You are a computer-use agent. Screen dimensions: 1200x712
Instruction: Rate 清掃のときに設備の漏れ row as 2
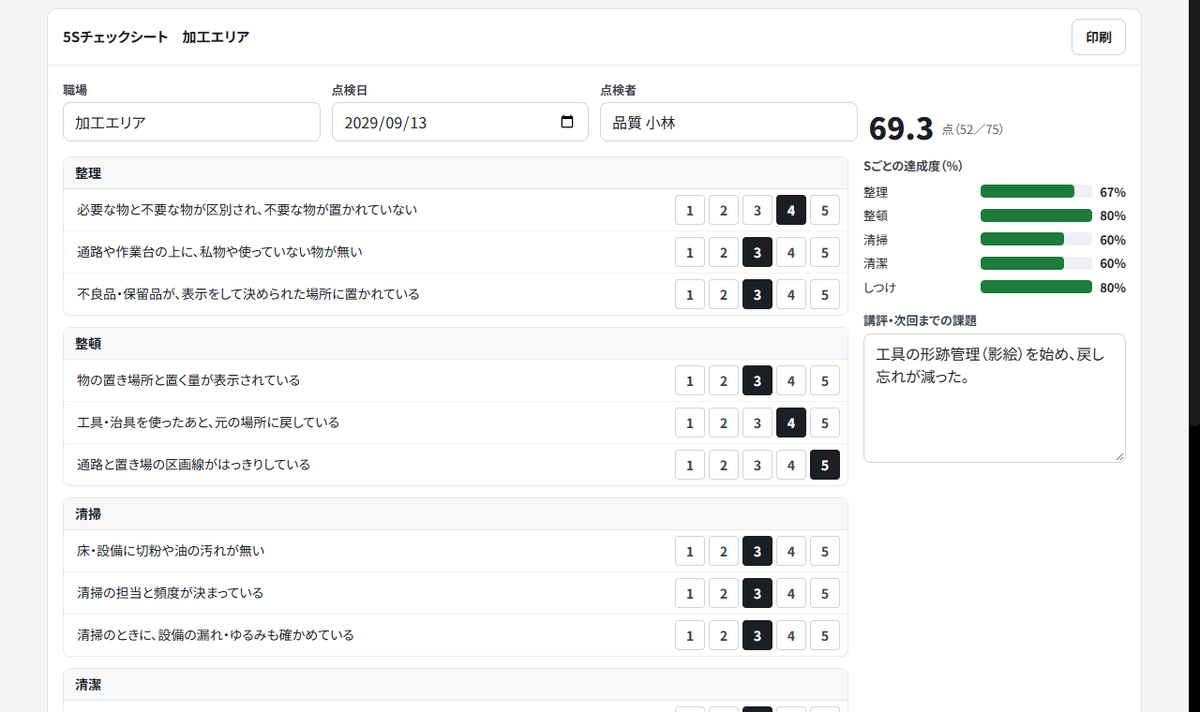pyautogui.click(x=723, y=635)
